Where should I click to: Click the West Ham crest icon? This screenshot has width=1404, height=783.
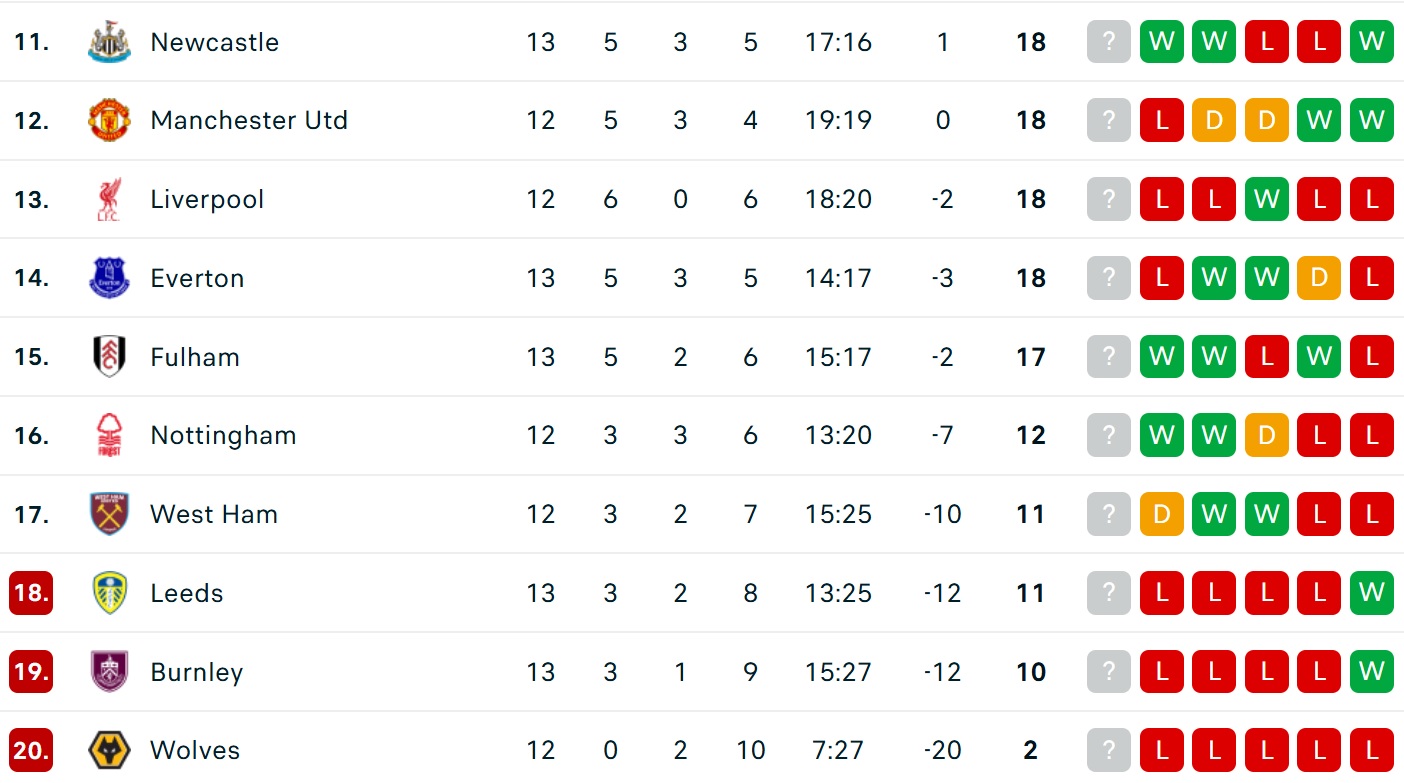(109, 514)
